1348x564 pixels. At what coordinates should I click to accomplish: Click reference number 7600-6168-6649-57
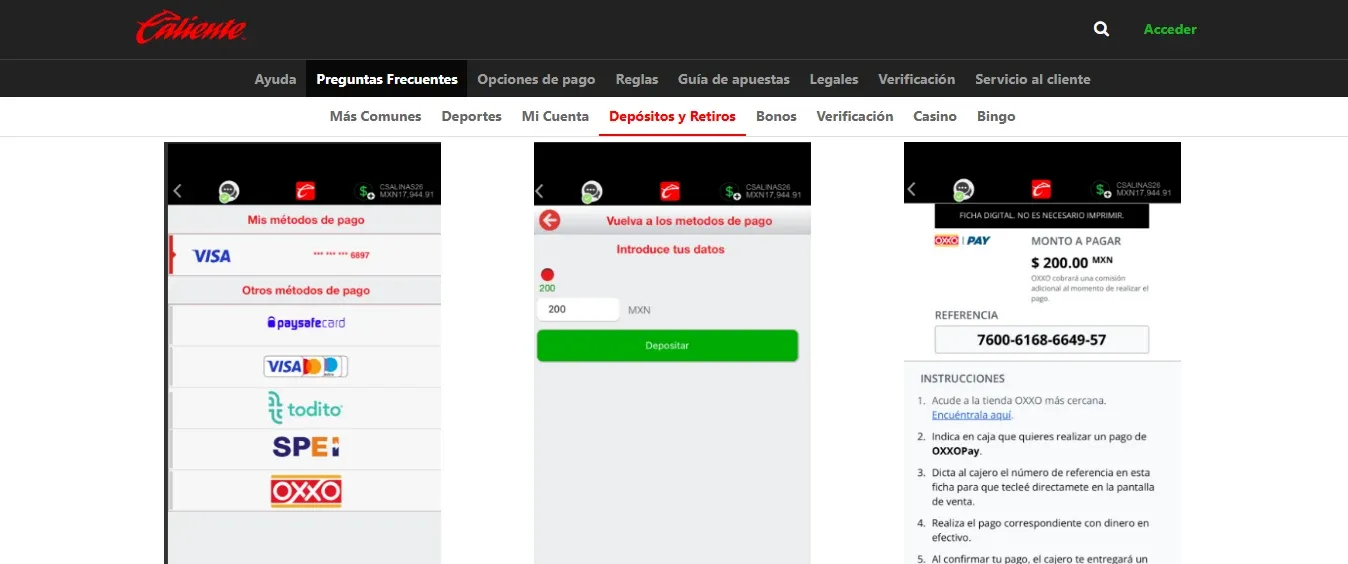coord(1041,340)
